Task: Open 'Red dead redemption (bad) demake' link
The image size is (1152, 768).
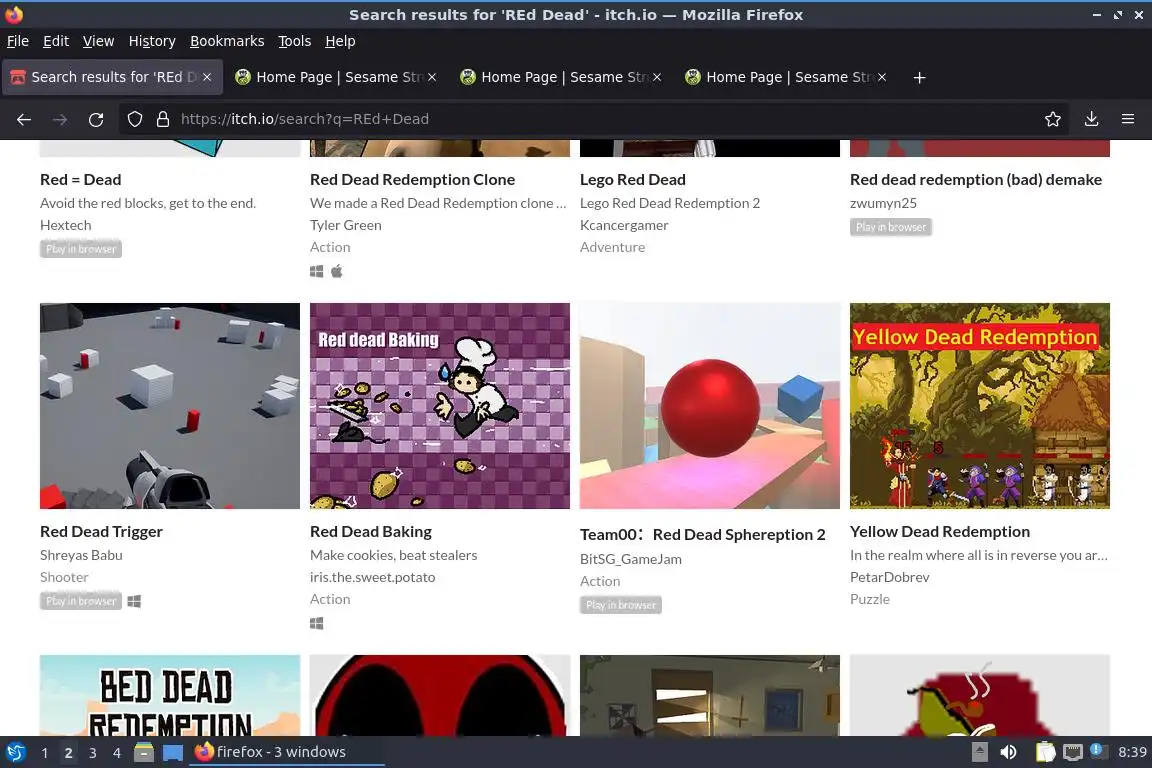Action: point(976,179)
